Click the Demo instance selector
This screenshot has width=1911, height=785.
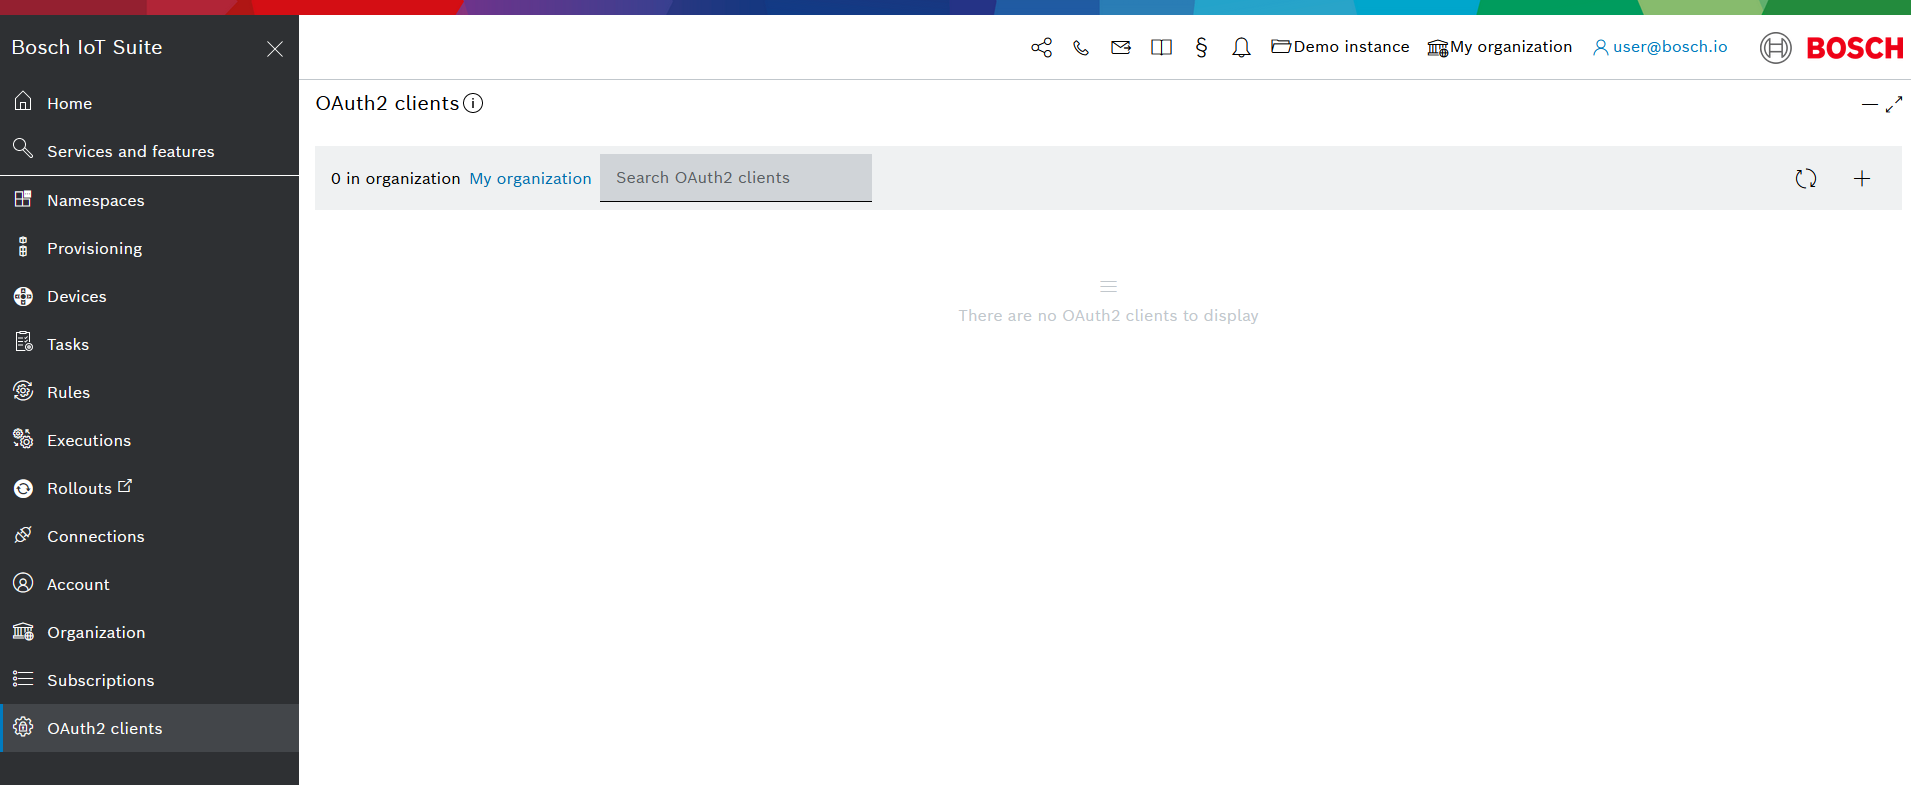(x=1340, y=47)
